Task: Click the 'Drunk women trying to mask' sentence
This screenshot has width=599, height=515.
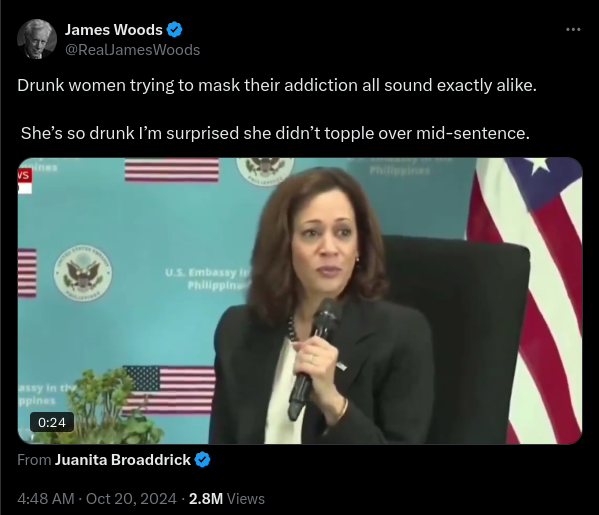Action: 277,85
